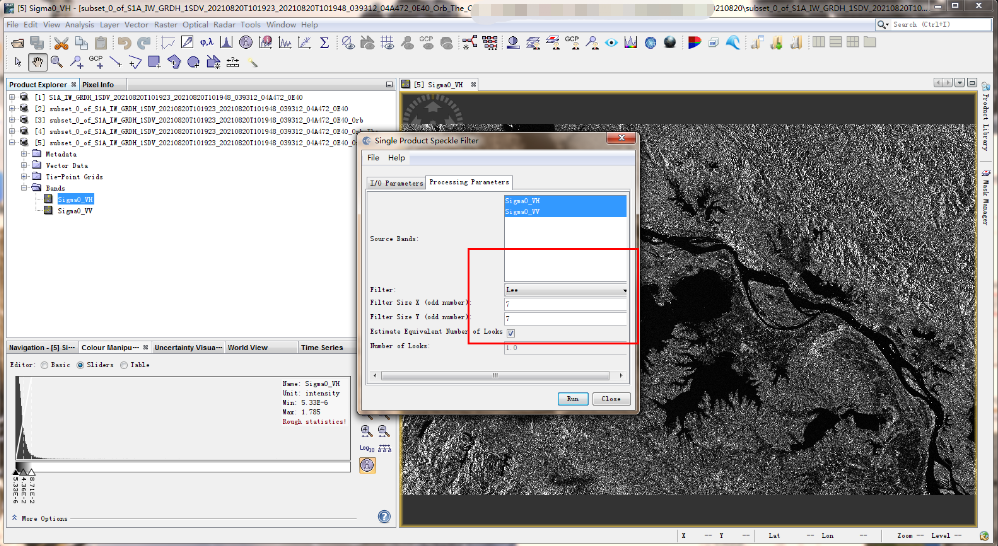Collapse the Bands folder

pyautogui.click(x=24, y=188)
